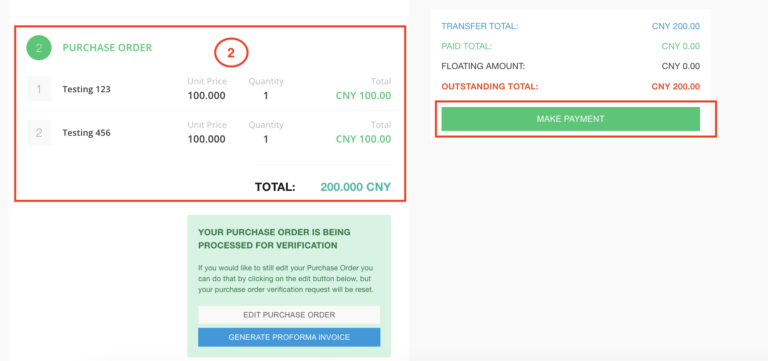Click the Make Payment button
The height and width of the screenshot is (361, 768).
point(571,119)
